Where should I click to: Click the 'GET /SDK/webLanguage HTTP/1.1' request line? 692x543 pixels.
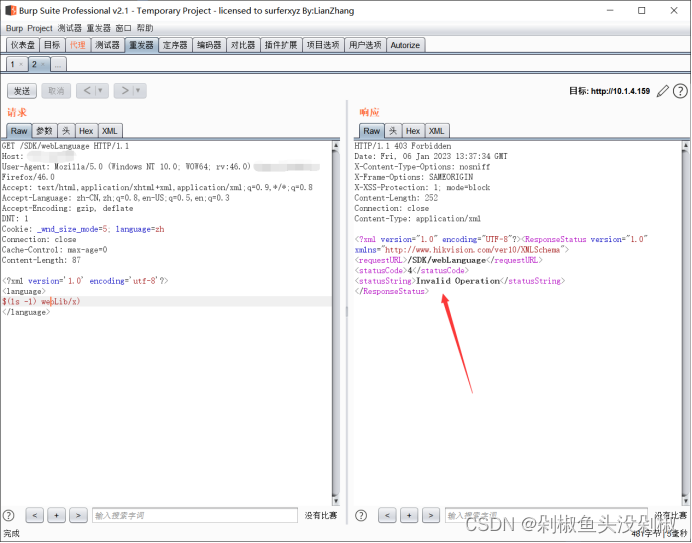point(65,146)
